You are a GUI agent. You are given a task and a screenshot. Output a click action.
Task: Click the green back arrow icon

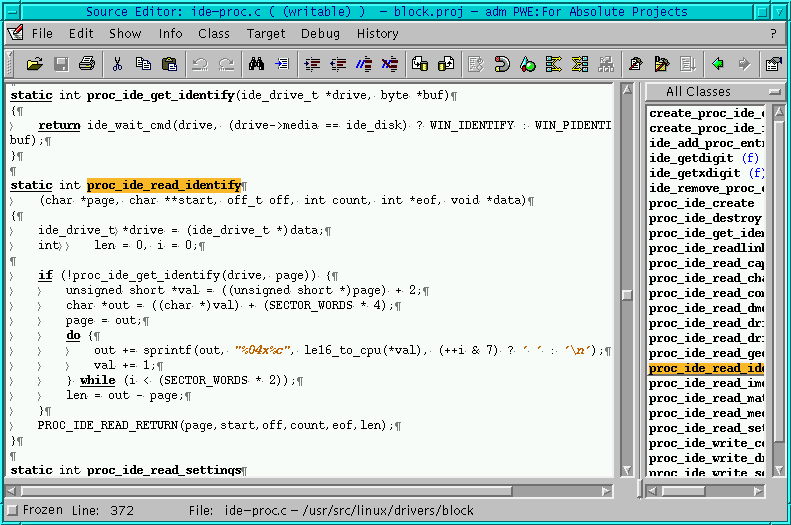718,64
